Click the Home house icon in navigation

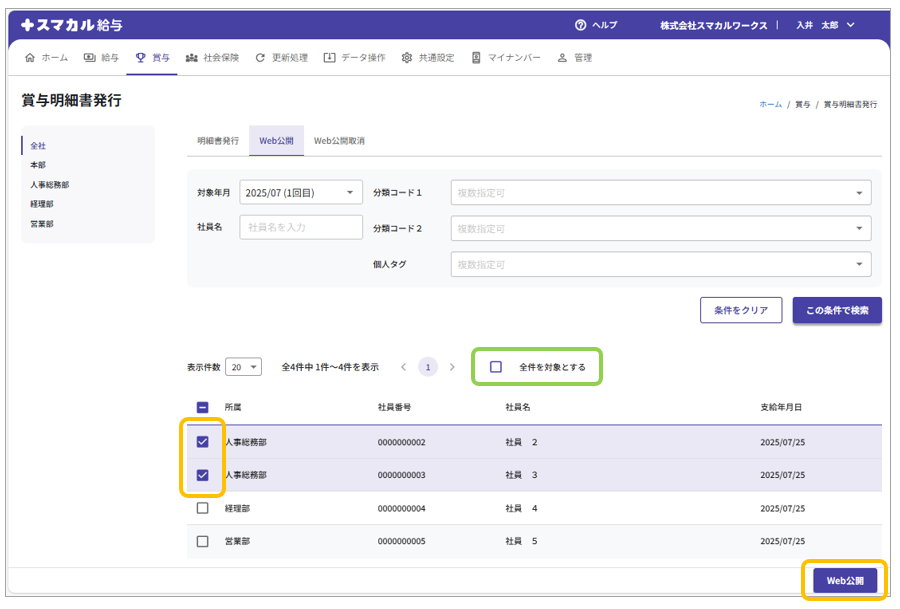(29, 58)
